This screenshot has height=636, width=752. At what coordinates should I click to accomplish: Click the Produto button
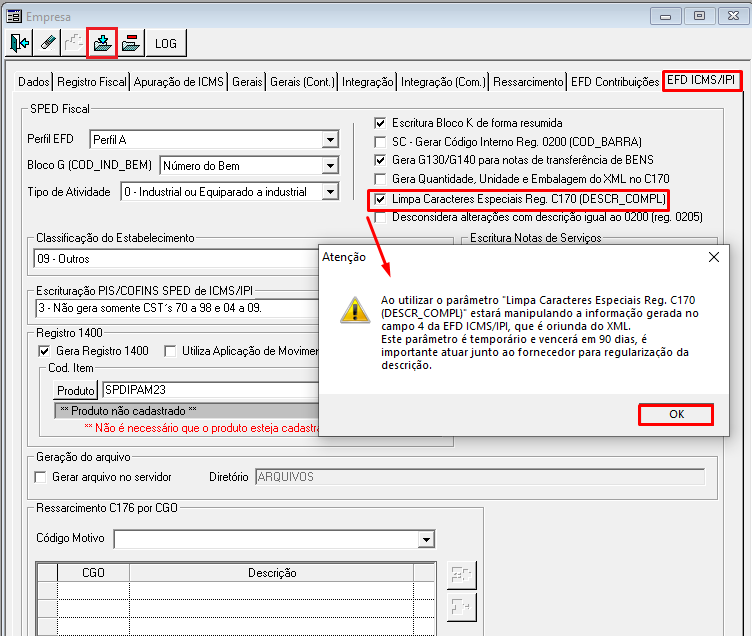(75, 390)
